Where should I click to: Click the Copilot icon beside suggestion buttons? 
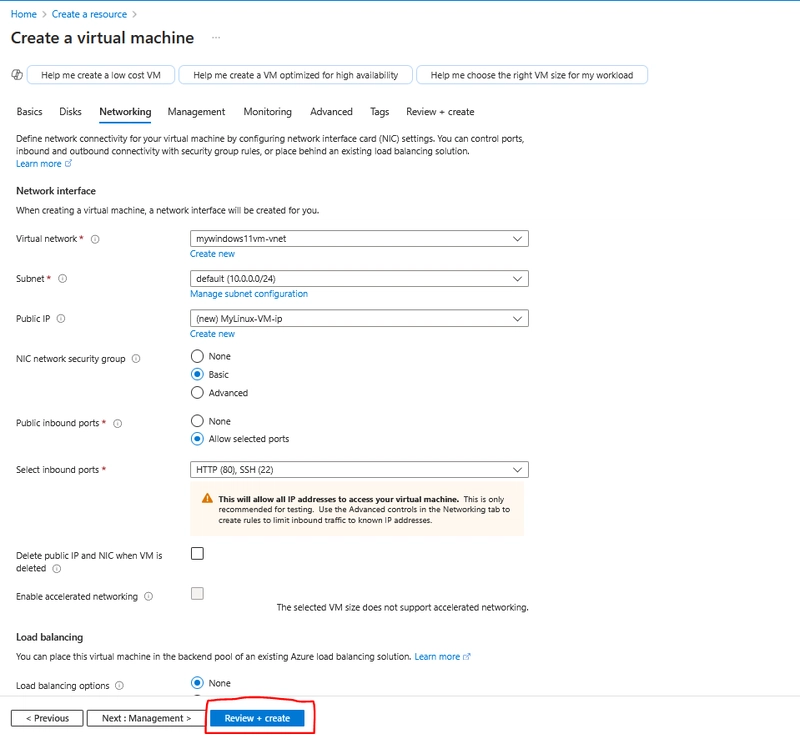point(17,75)
